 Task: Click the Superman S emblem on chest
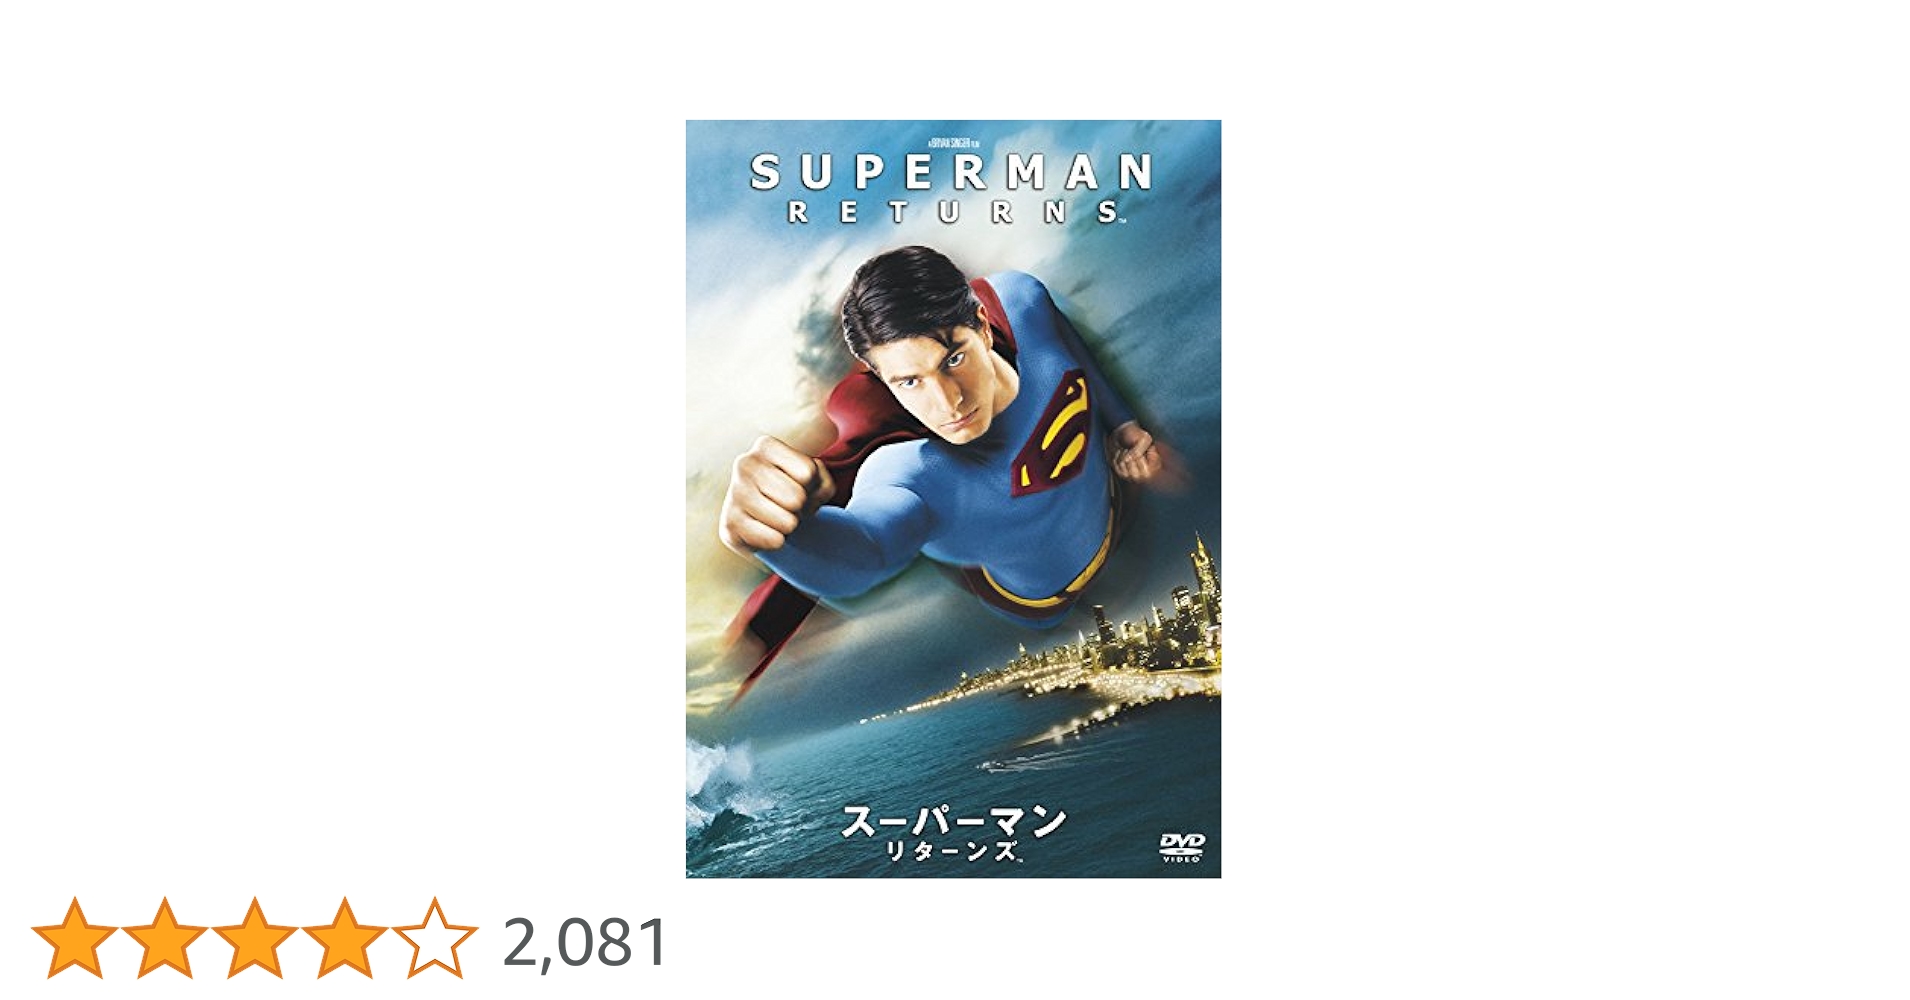1050,433
